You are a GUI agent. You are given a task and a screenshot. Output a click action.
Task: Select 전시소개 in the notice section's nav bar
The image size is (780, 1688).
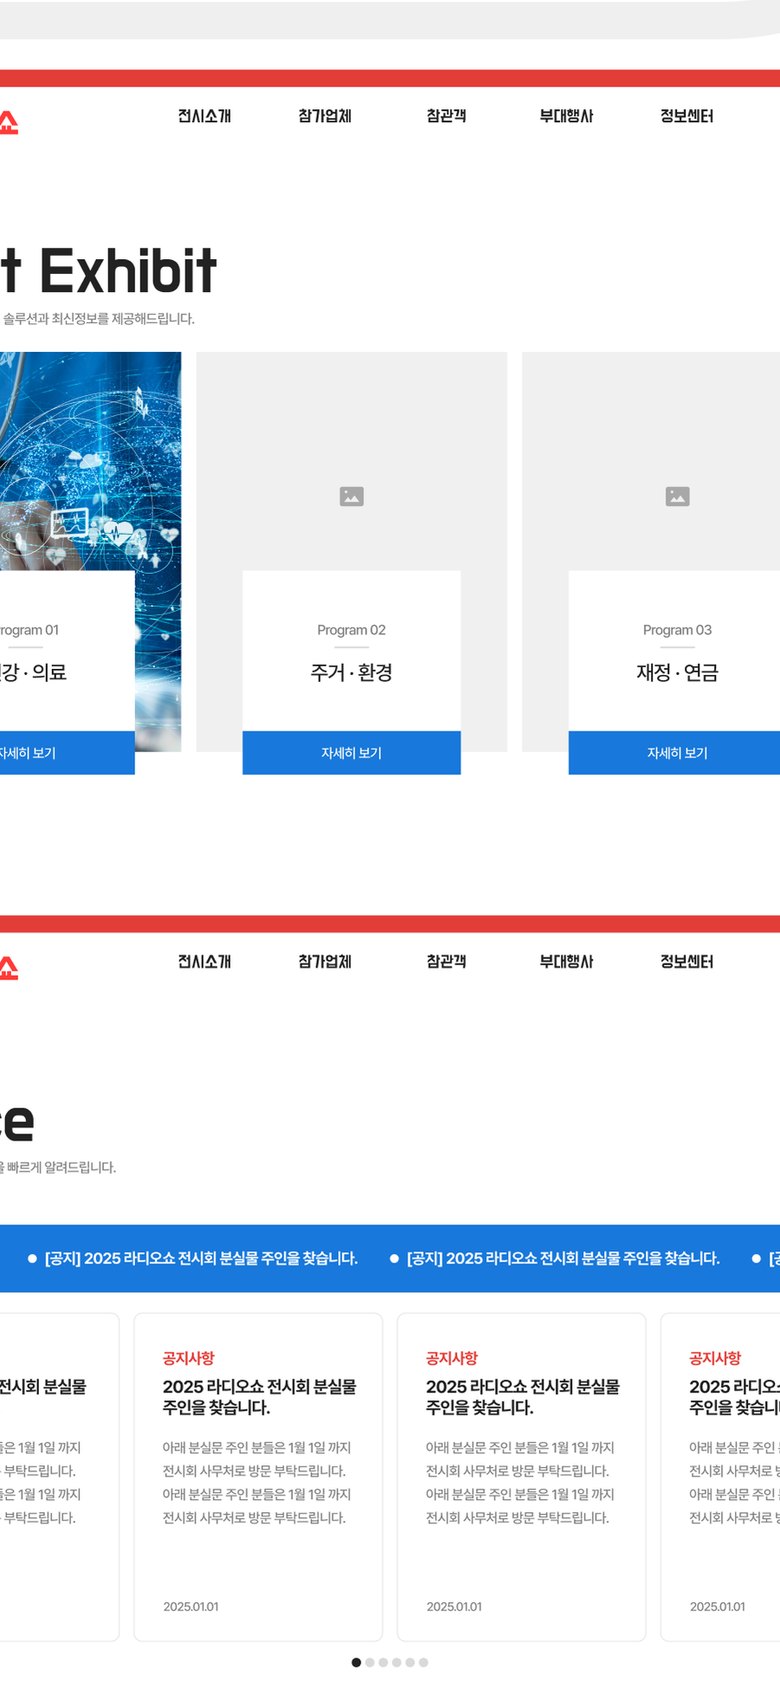coord(204,961)
